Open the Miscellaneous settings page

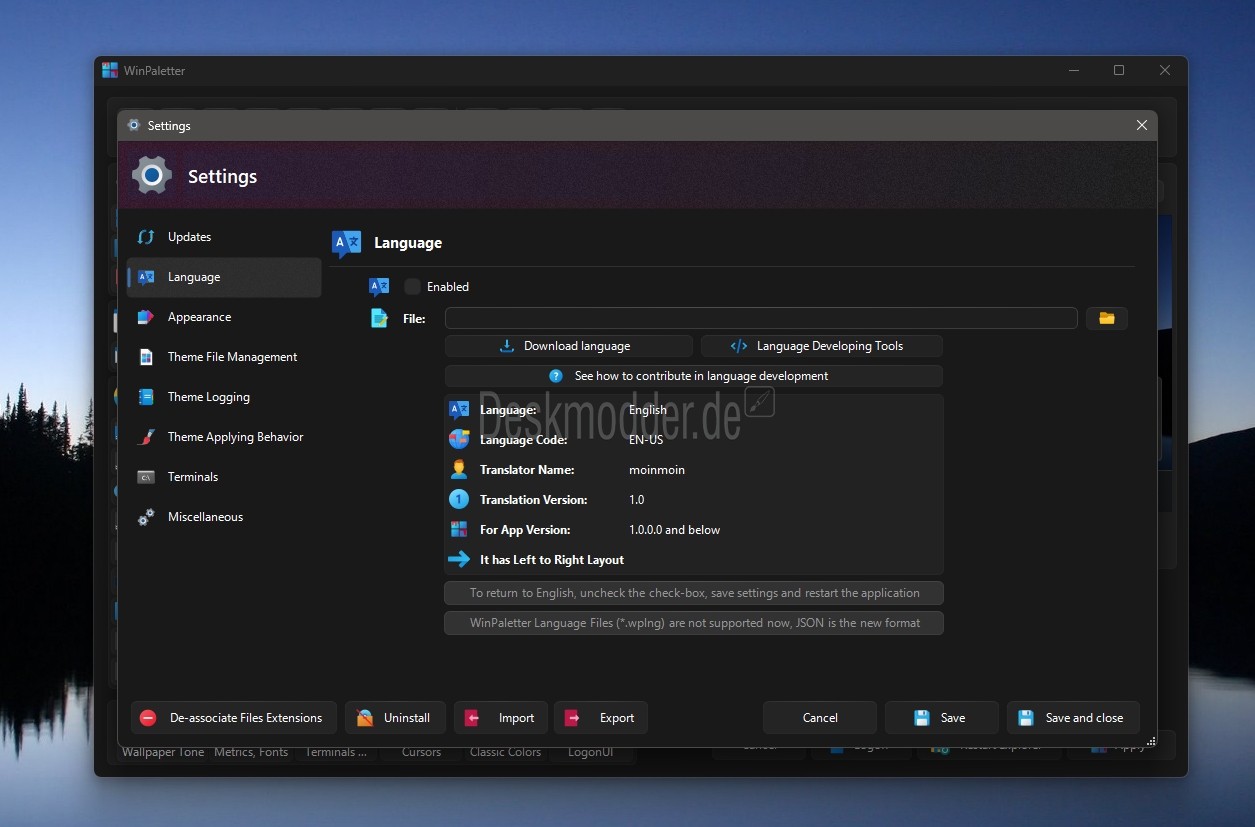(224, 517)
